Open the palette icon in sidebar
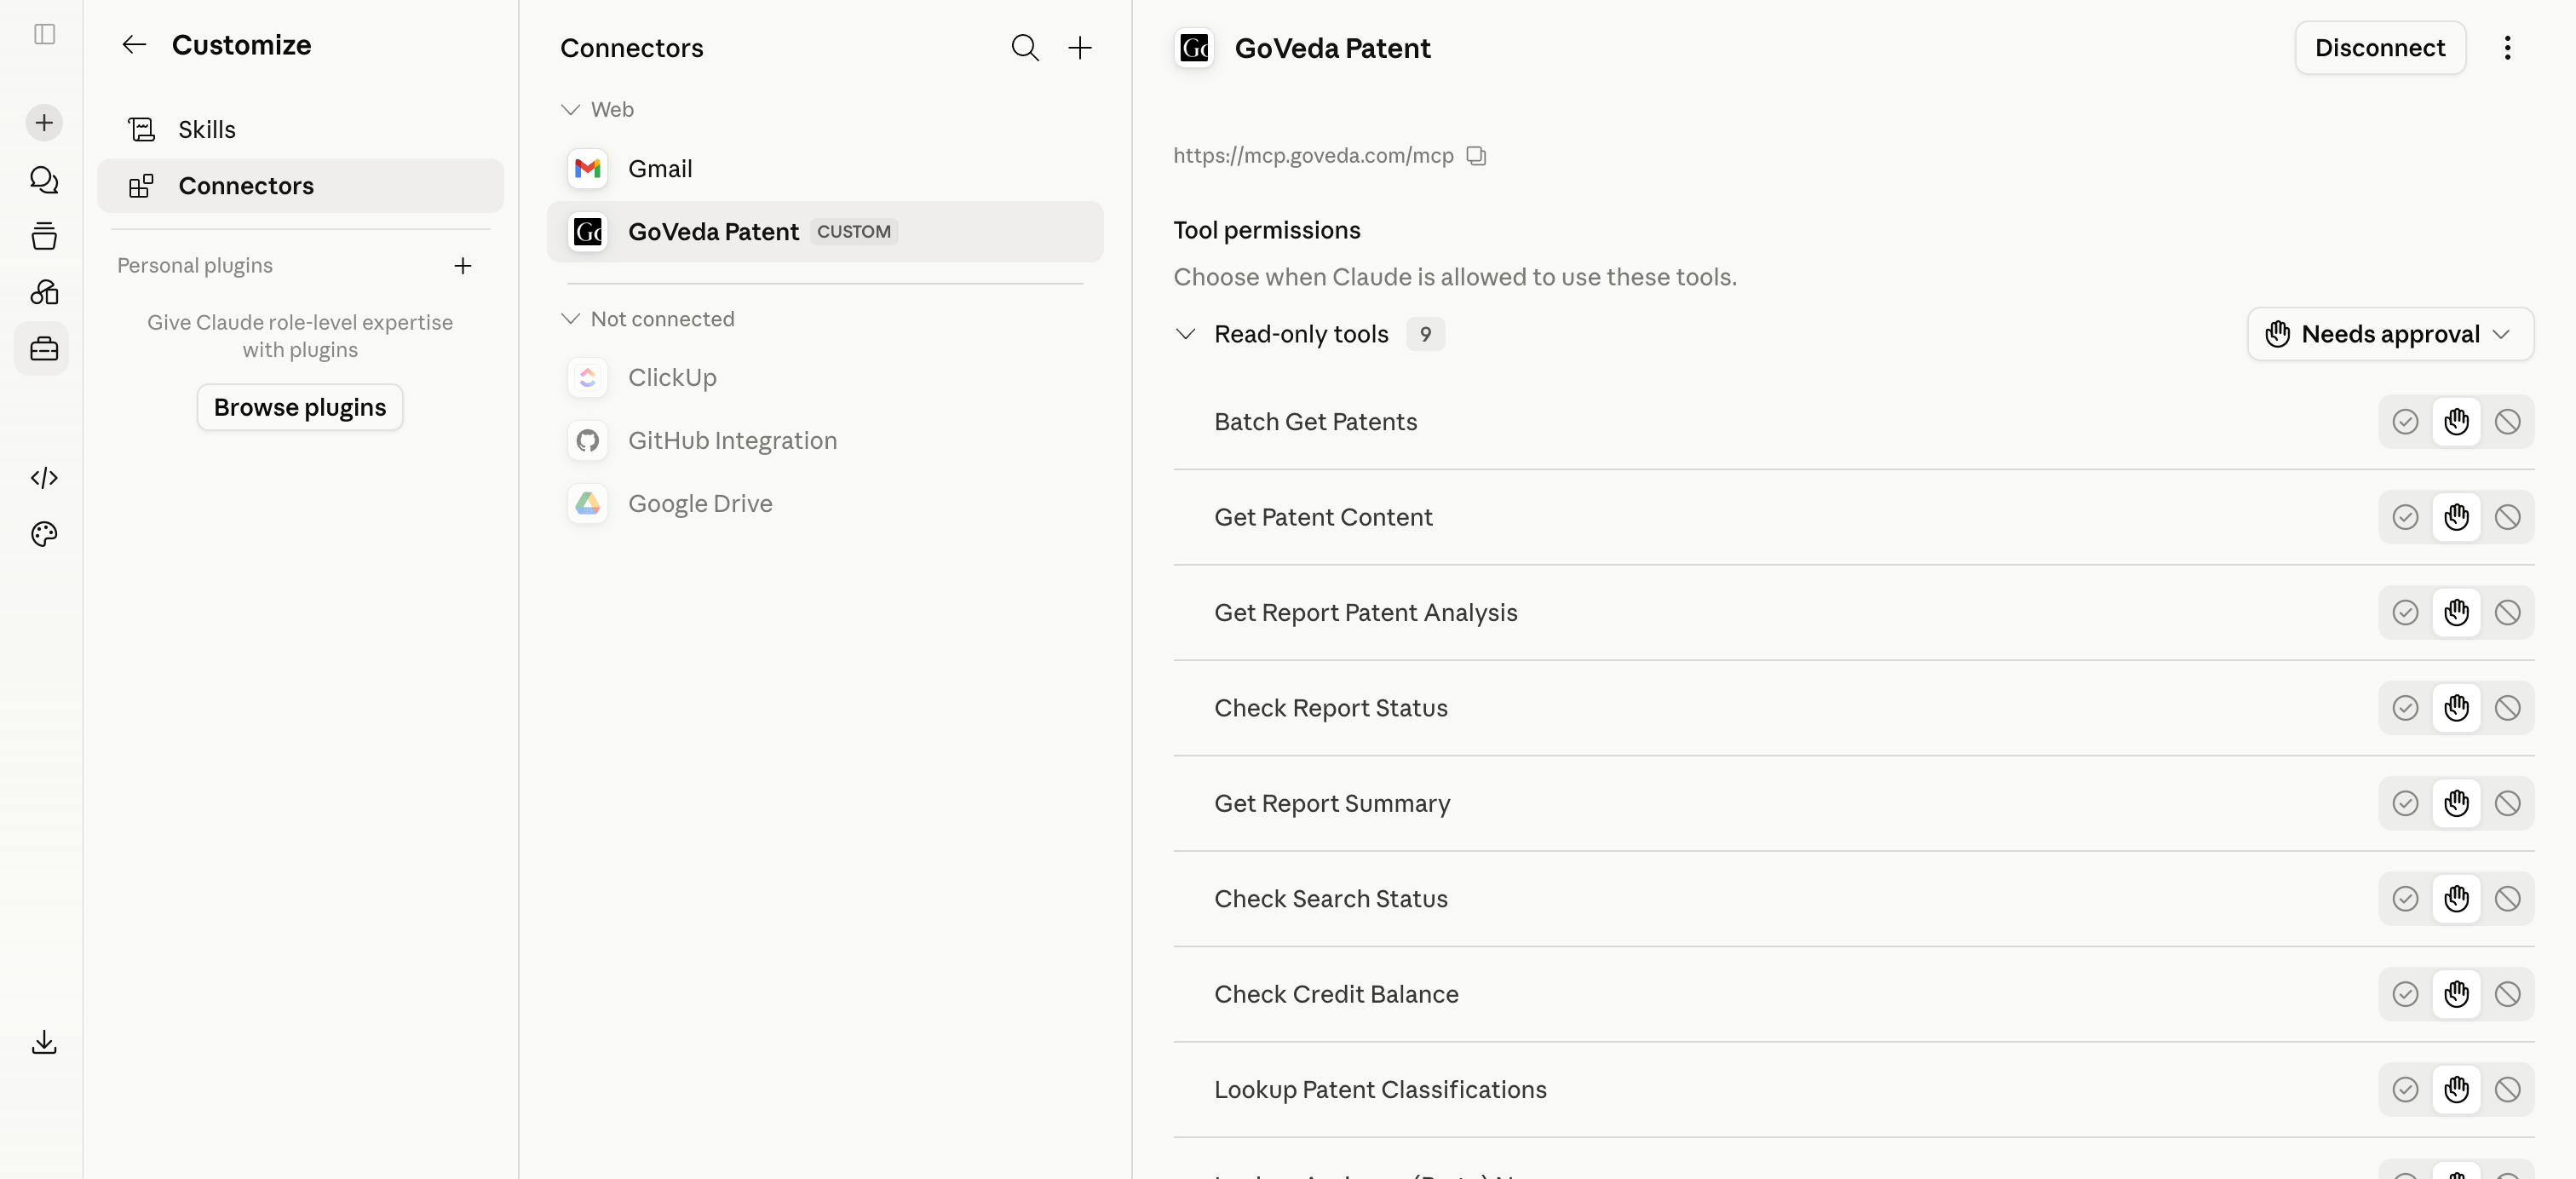 [44, 535]
